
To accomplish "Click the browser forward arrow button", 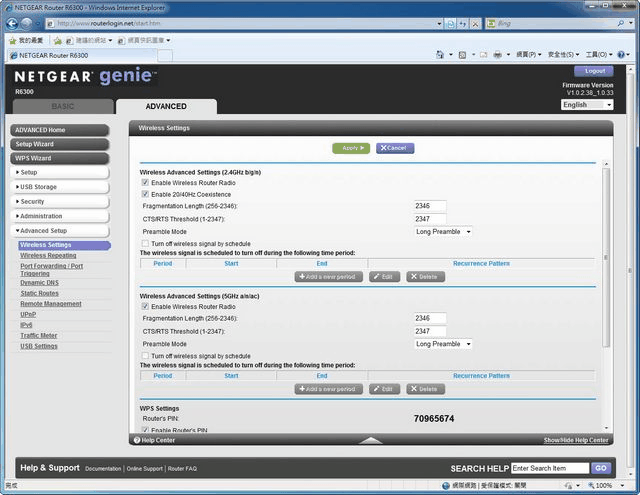I will tap(26, 24).
